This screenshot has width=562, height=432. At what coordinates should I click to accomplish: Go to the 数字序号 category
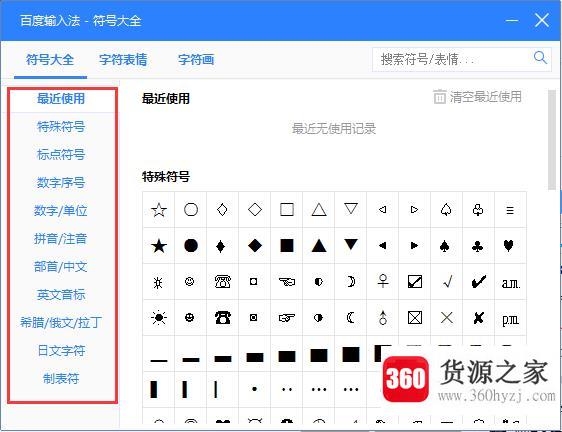[x=61, y=182]
